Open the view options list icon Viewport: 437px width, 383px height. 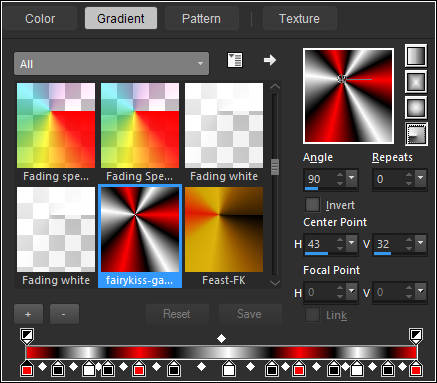[235, 60]
